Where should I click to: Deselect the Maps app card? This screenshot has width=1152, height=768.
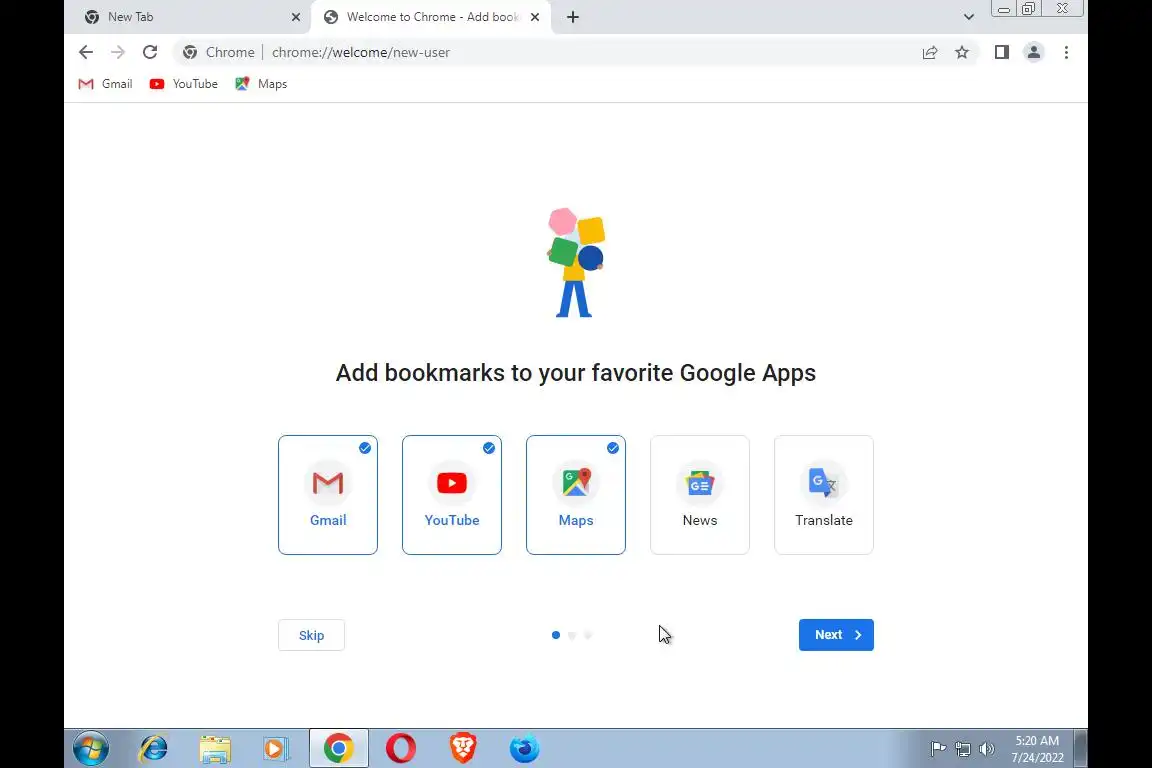pos(576,495)
